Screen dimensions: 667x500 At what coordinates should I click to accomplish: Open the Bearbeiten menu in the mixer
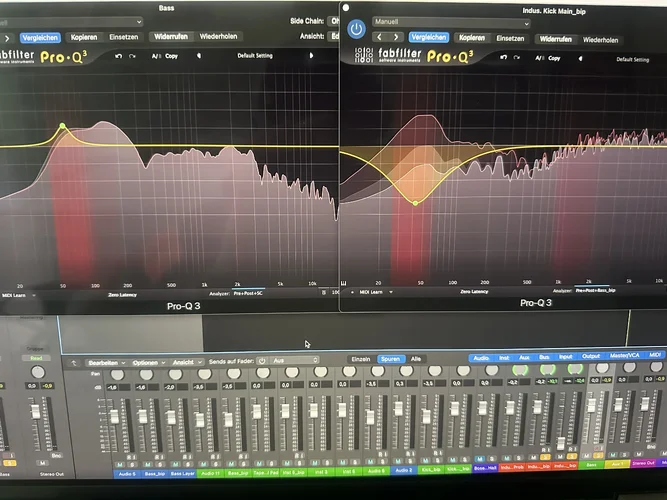tap(106, 361)
